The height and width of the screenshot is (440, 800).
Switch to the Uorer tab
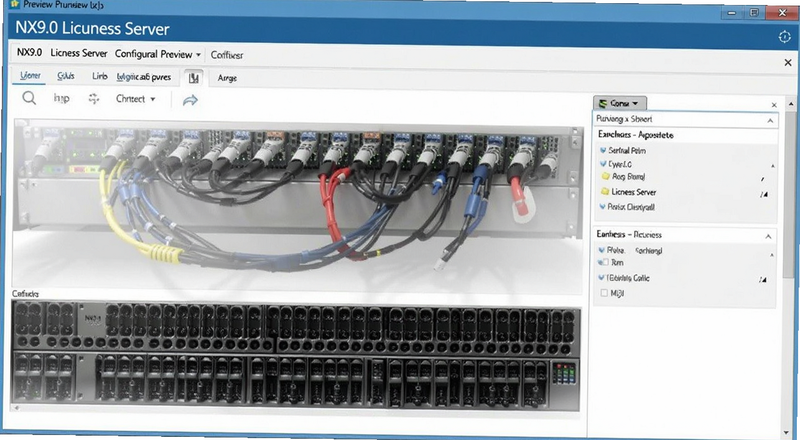click(30, 76)
